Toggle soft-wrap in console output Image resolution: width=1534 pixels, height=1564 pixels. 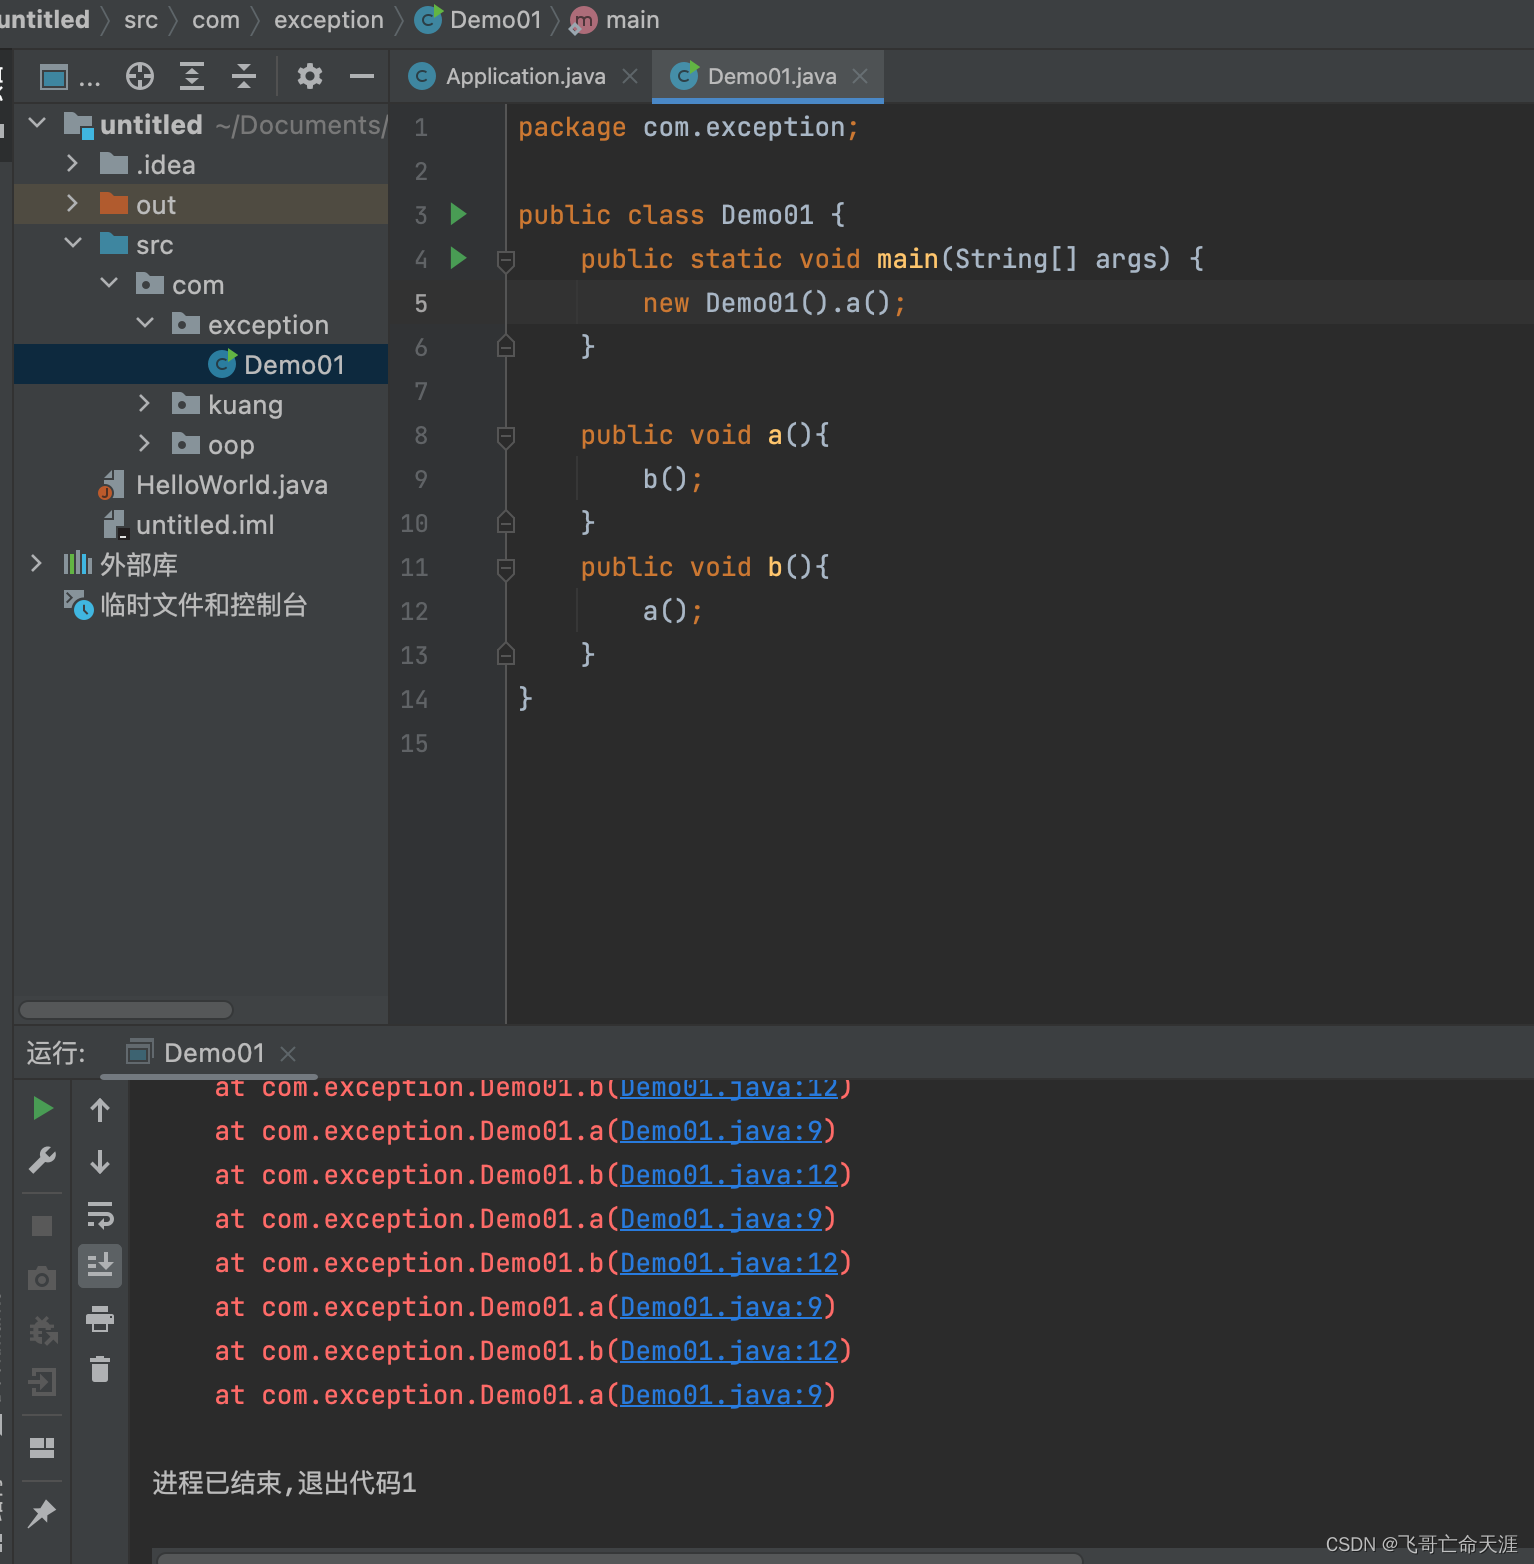tap(100, 1214)
